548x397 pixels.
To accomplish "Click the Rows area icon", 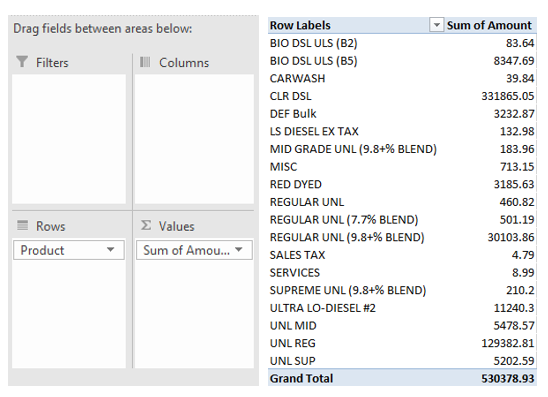I will (x=23, y=225).
